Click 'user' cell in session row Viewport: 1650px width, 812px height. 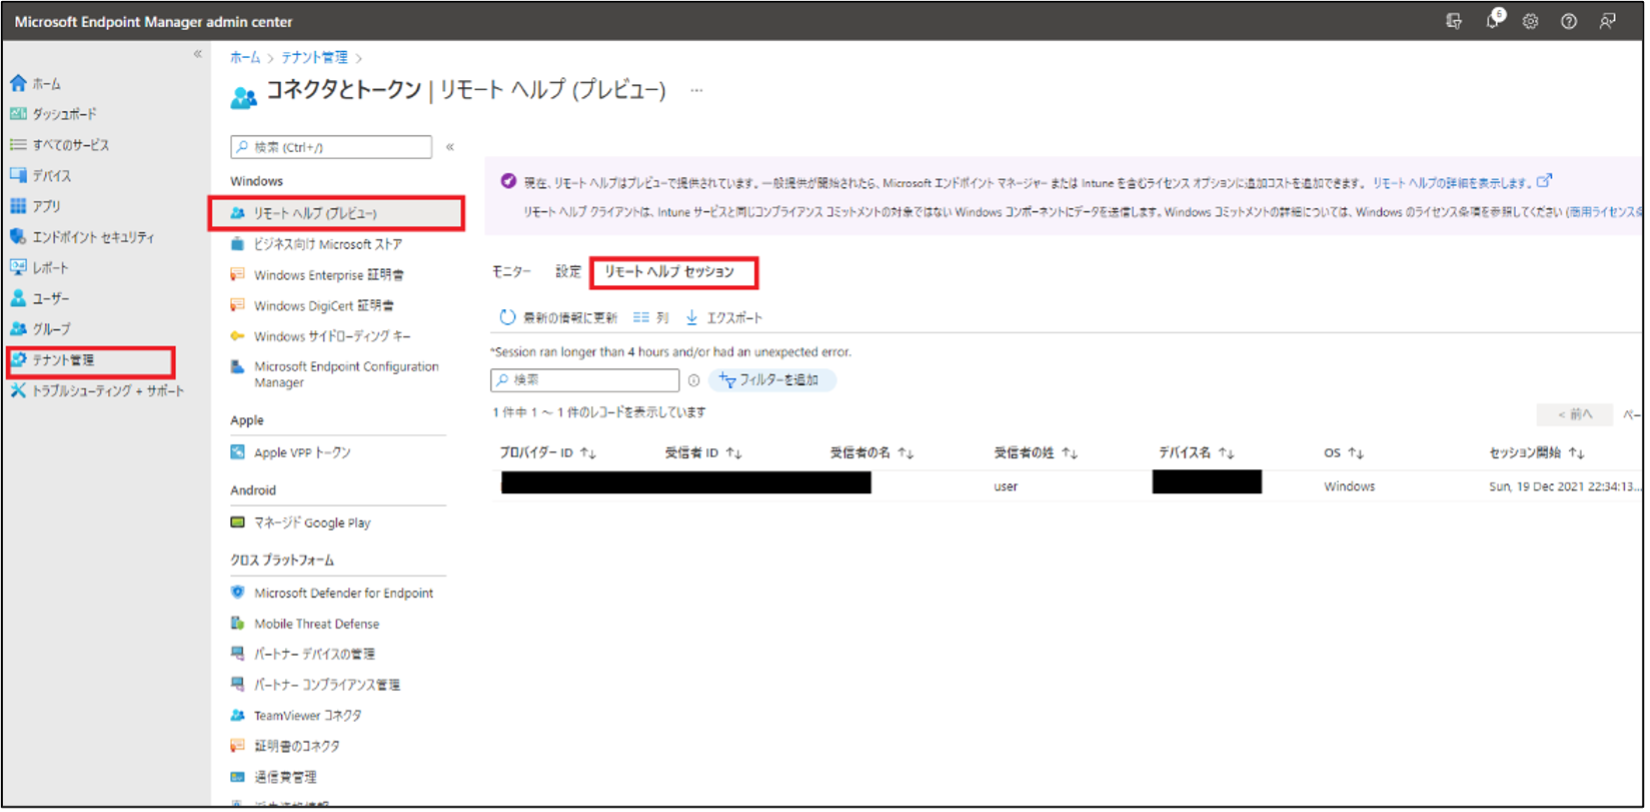(1005, 487)
